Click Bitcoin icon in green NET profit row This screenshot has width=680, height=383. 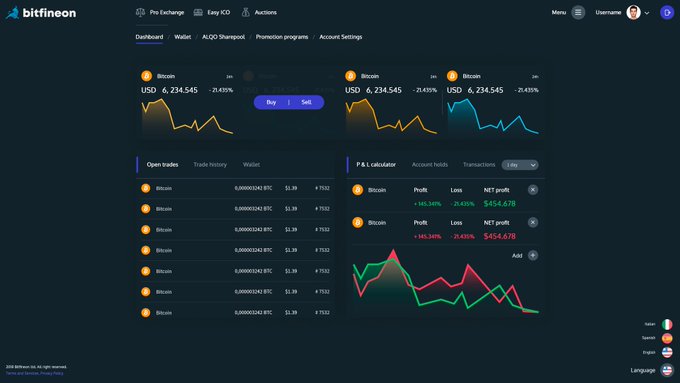[x=357, y=190]
